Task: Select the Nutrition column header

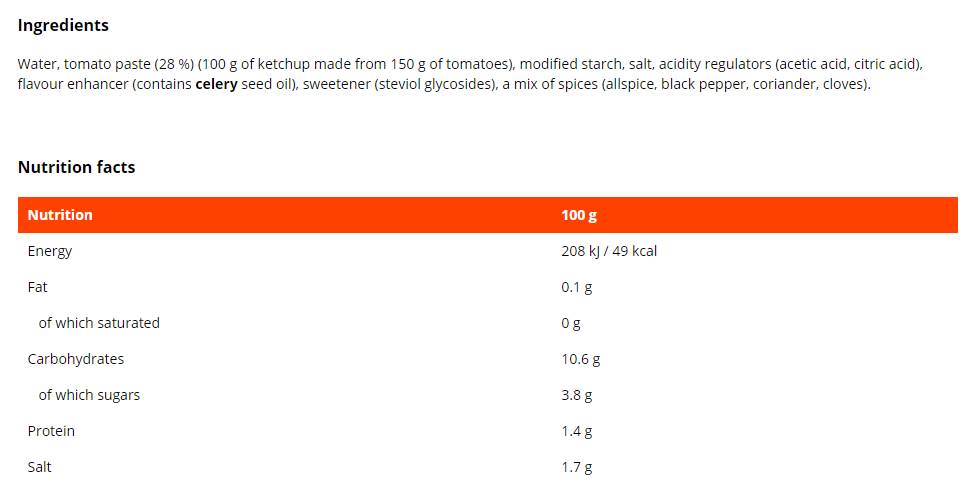Action: (x=60, y=215)
